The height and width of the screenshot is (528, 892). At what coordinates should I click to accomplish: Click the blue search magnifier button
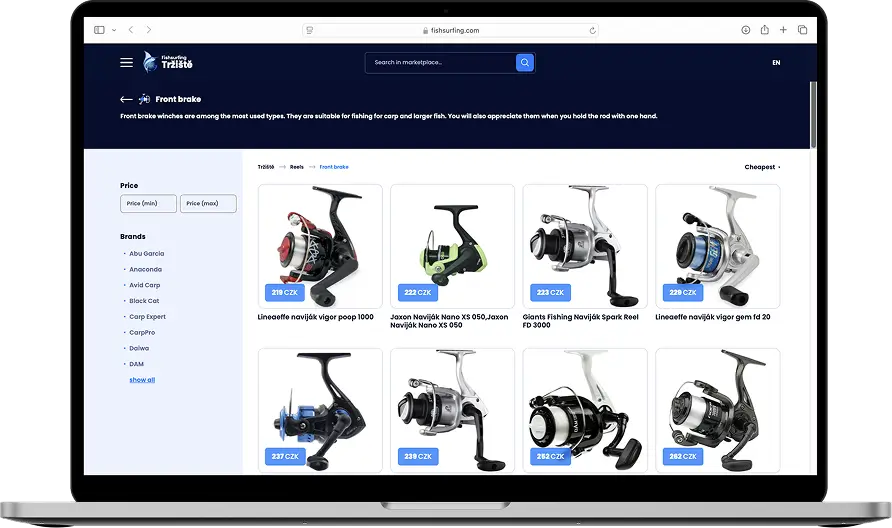point(525,63)
